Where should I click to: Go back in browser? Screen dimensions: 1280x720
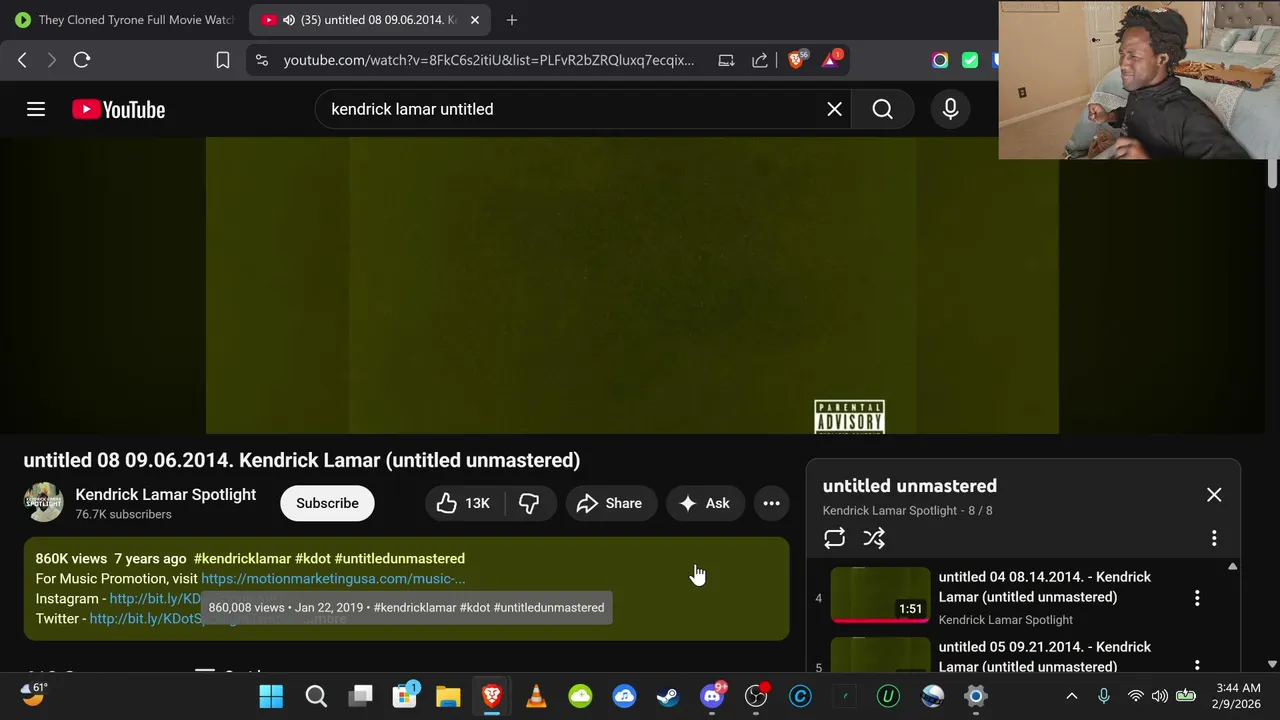(x=22, y=60)
